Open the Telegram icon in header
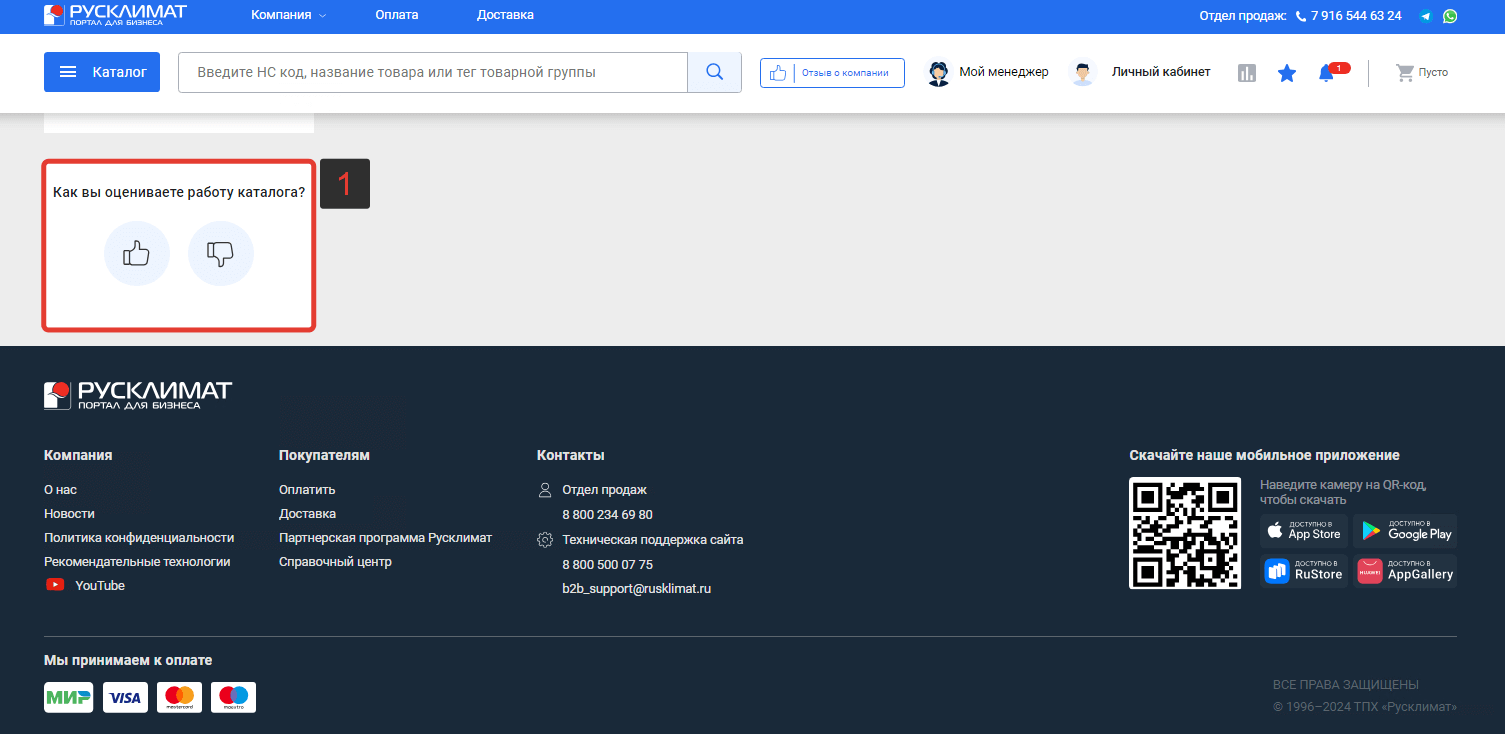This screenshot has width=1505, height=734. click(x=1426, y=16)
